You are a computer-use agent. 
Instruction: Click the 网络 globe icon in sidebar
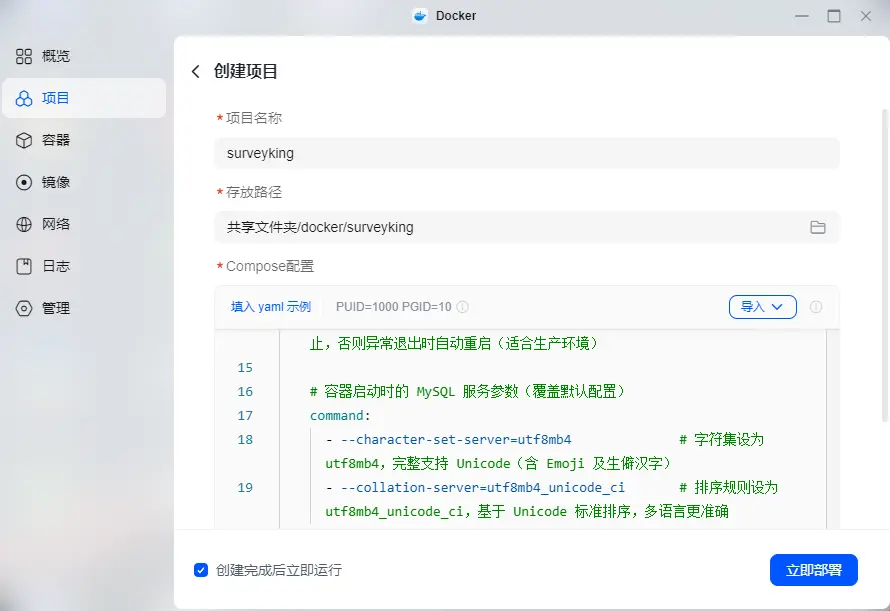(24, 224)
